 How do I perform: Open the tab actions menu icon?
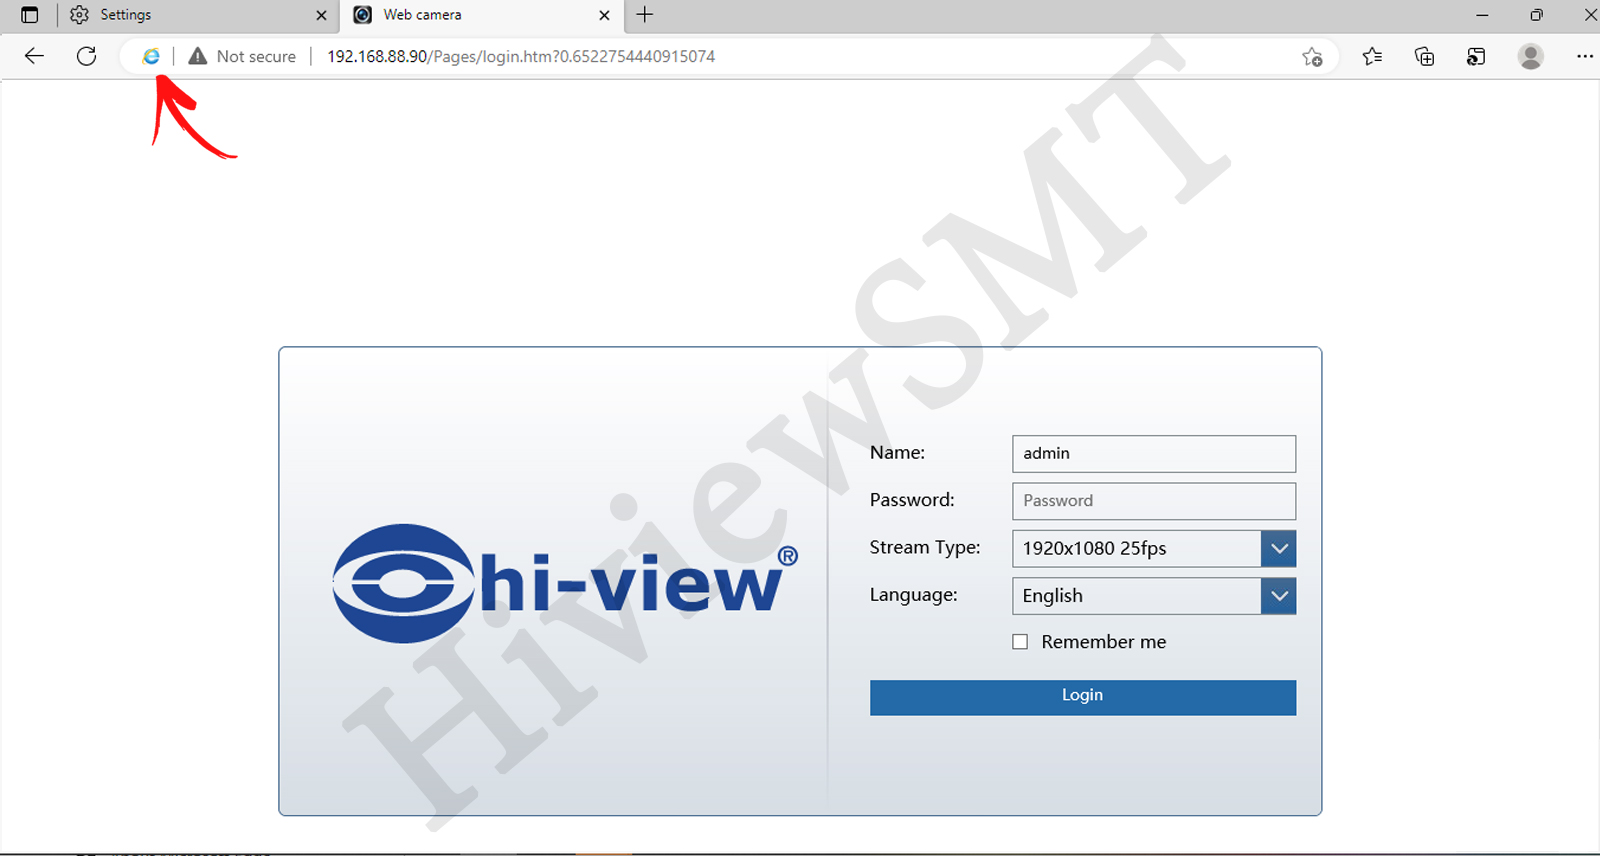[30, 15]
